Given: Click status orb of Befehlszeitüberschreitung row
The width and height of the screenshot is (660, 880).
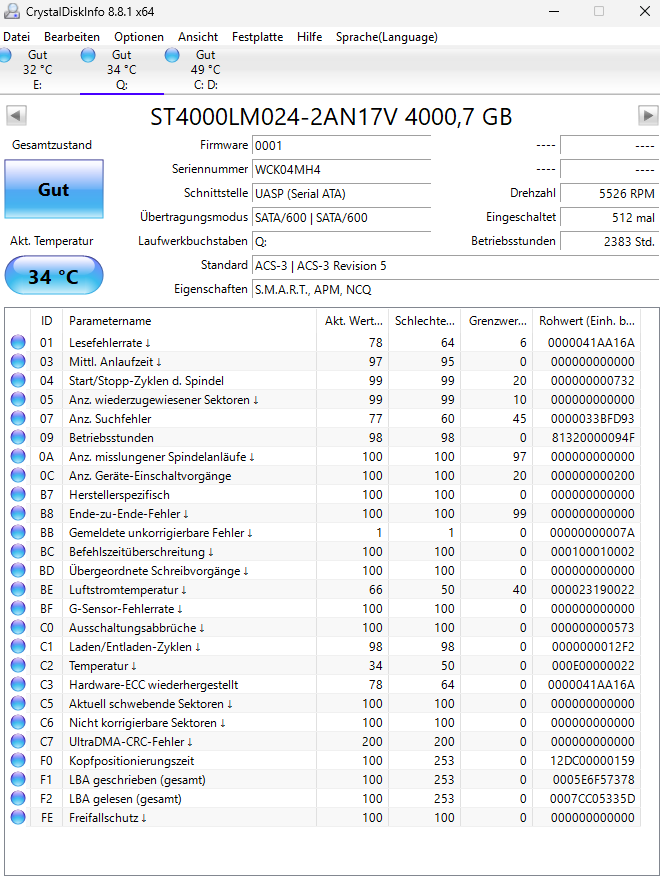Looking at the screenshot, I should point(19,552).
